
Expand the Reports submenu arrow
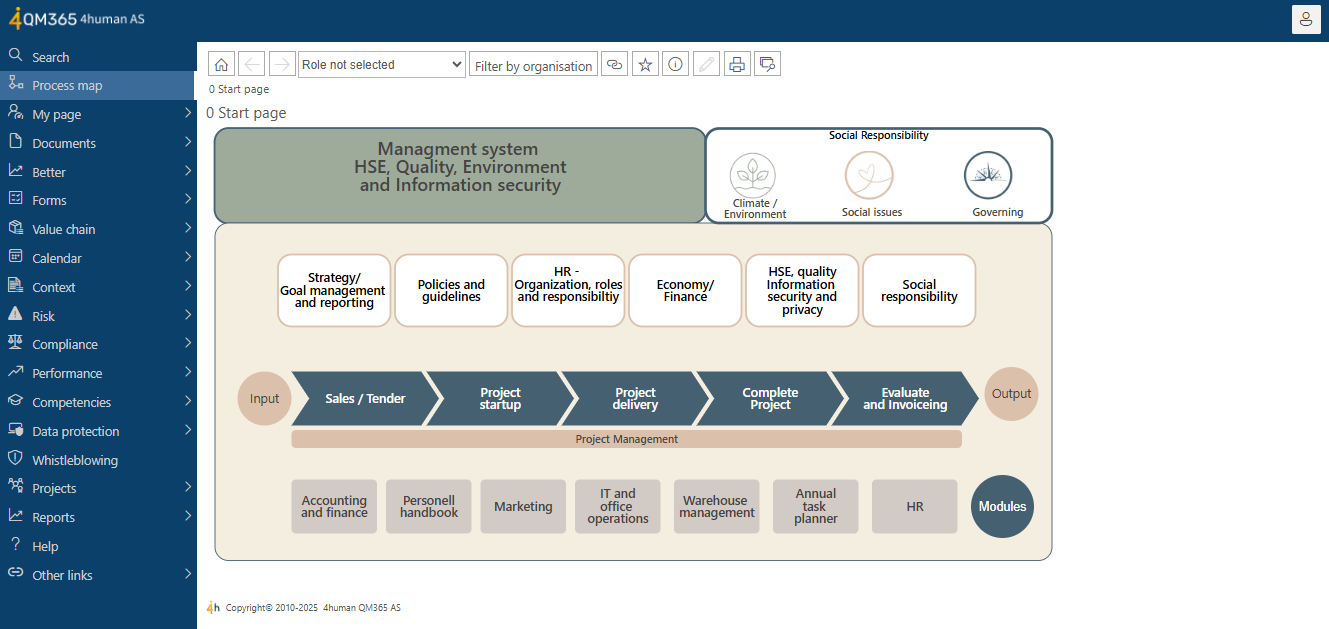(188, 517)
